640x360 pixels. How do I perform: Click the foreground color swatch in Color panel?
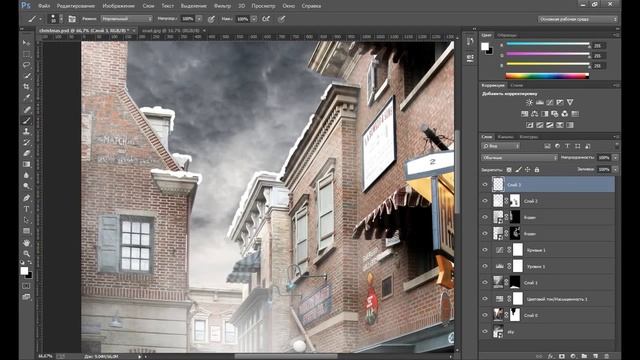click(484, 47)
